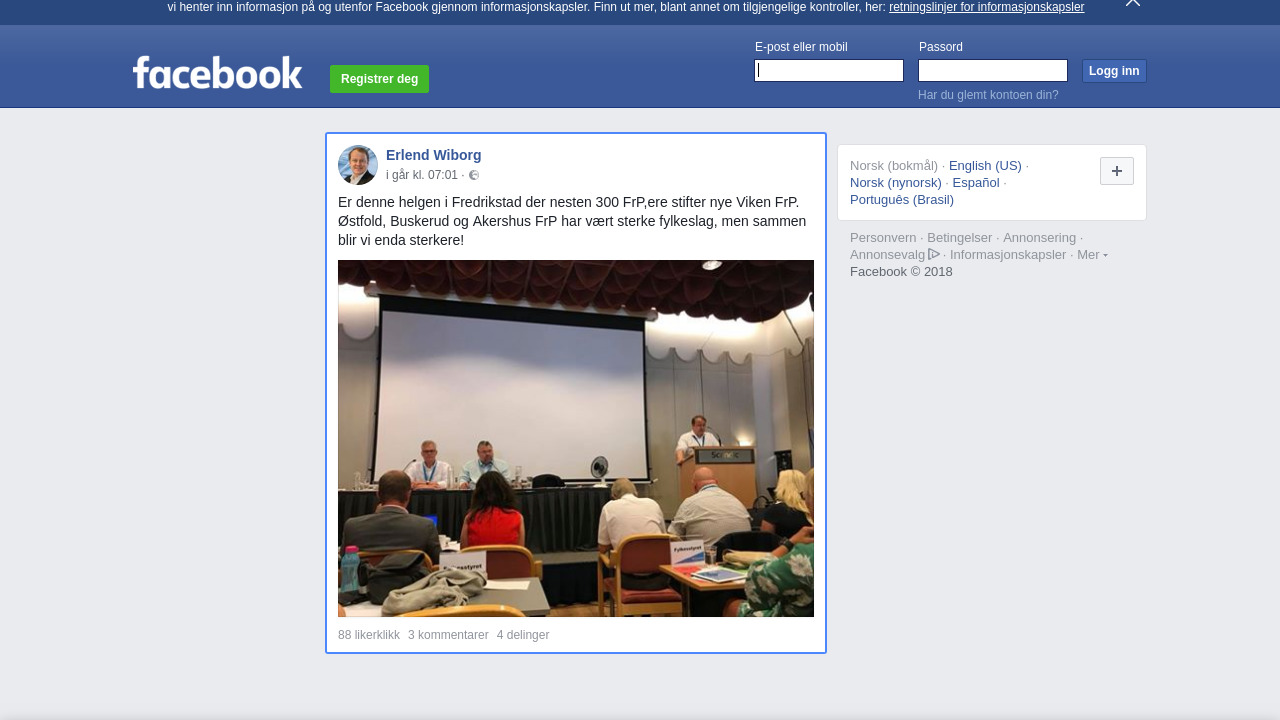Close the cookie notice banner
This screenshot has width=1280, height=720.
[1132, 3]
